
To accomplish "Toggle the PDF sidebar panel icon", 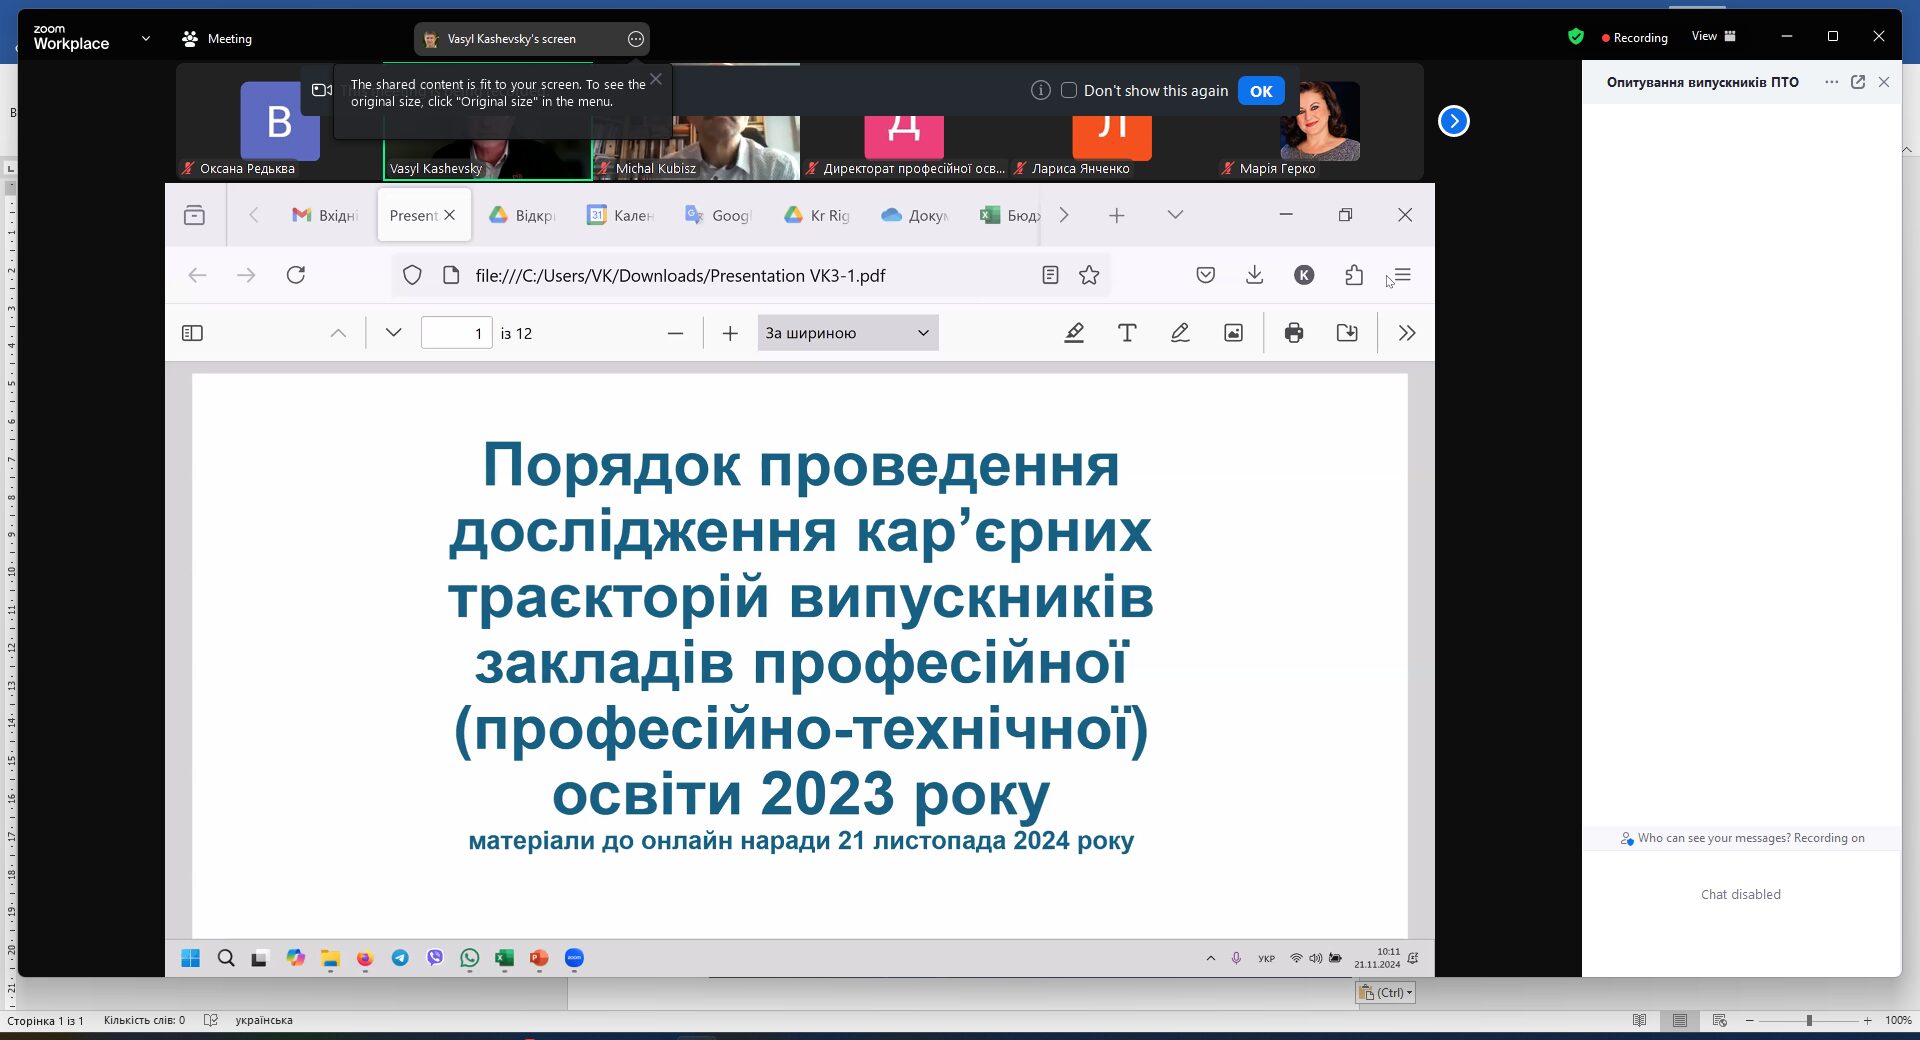I will (193, 333).
